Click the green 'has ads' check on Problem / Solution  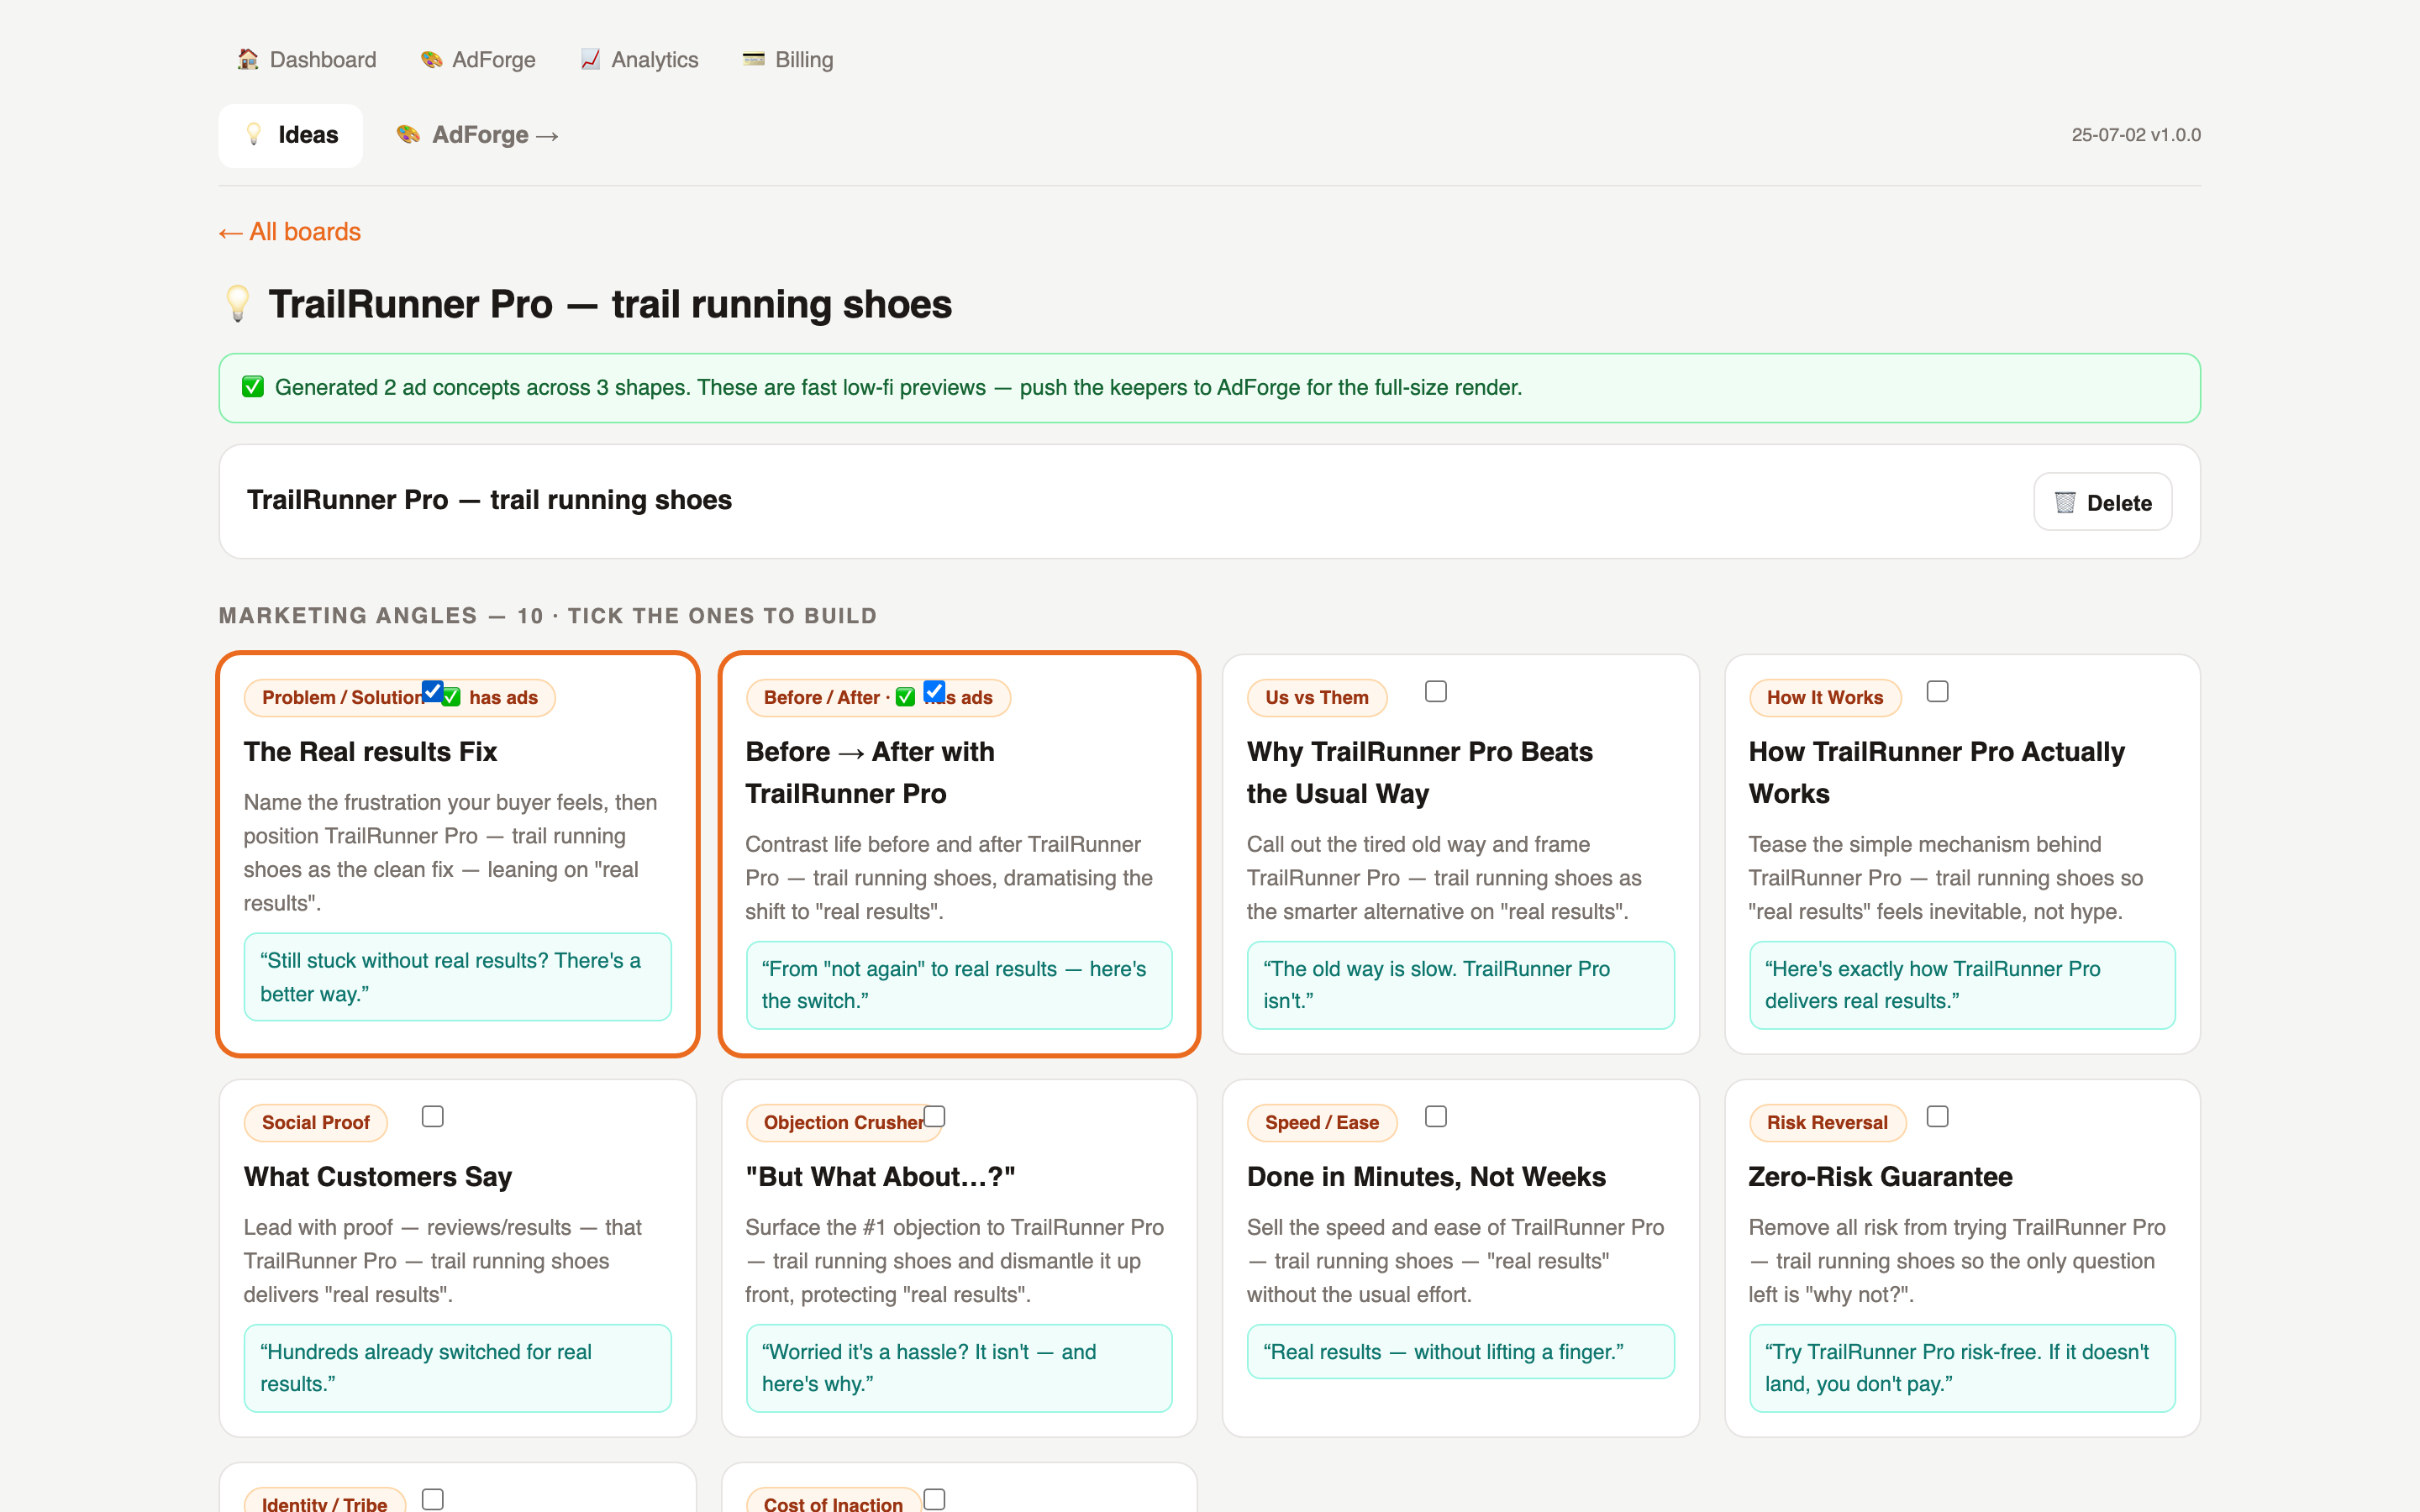(x=451, y=697)
